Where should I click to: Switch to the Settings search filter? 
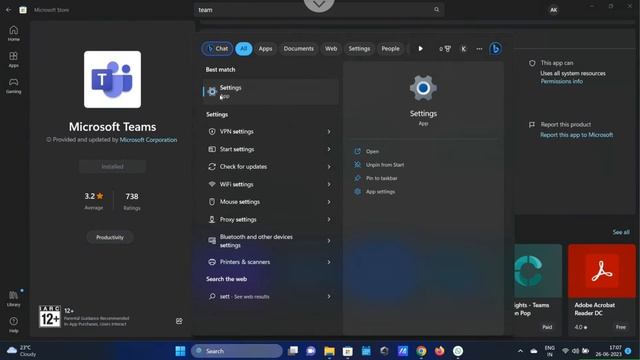pyautogui.click(x=359, y=49)
